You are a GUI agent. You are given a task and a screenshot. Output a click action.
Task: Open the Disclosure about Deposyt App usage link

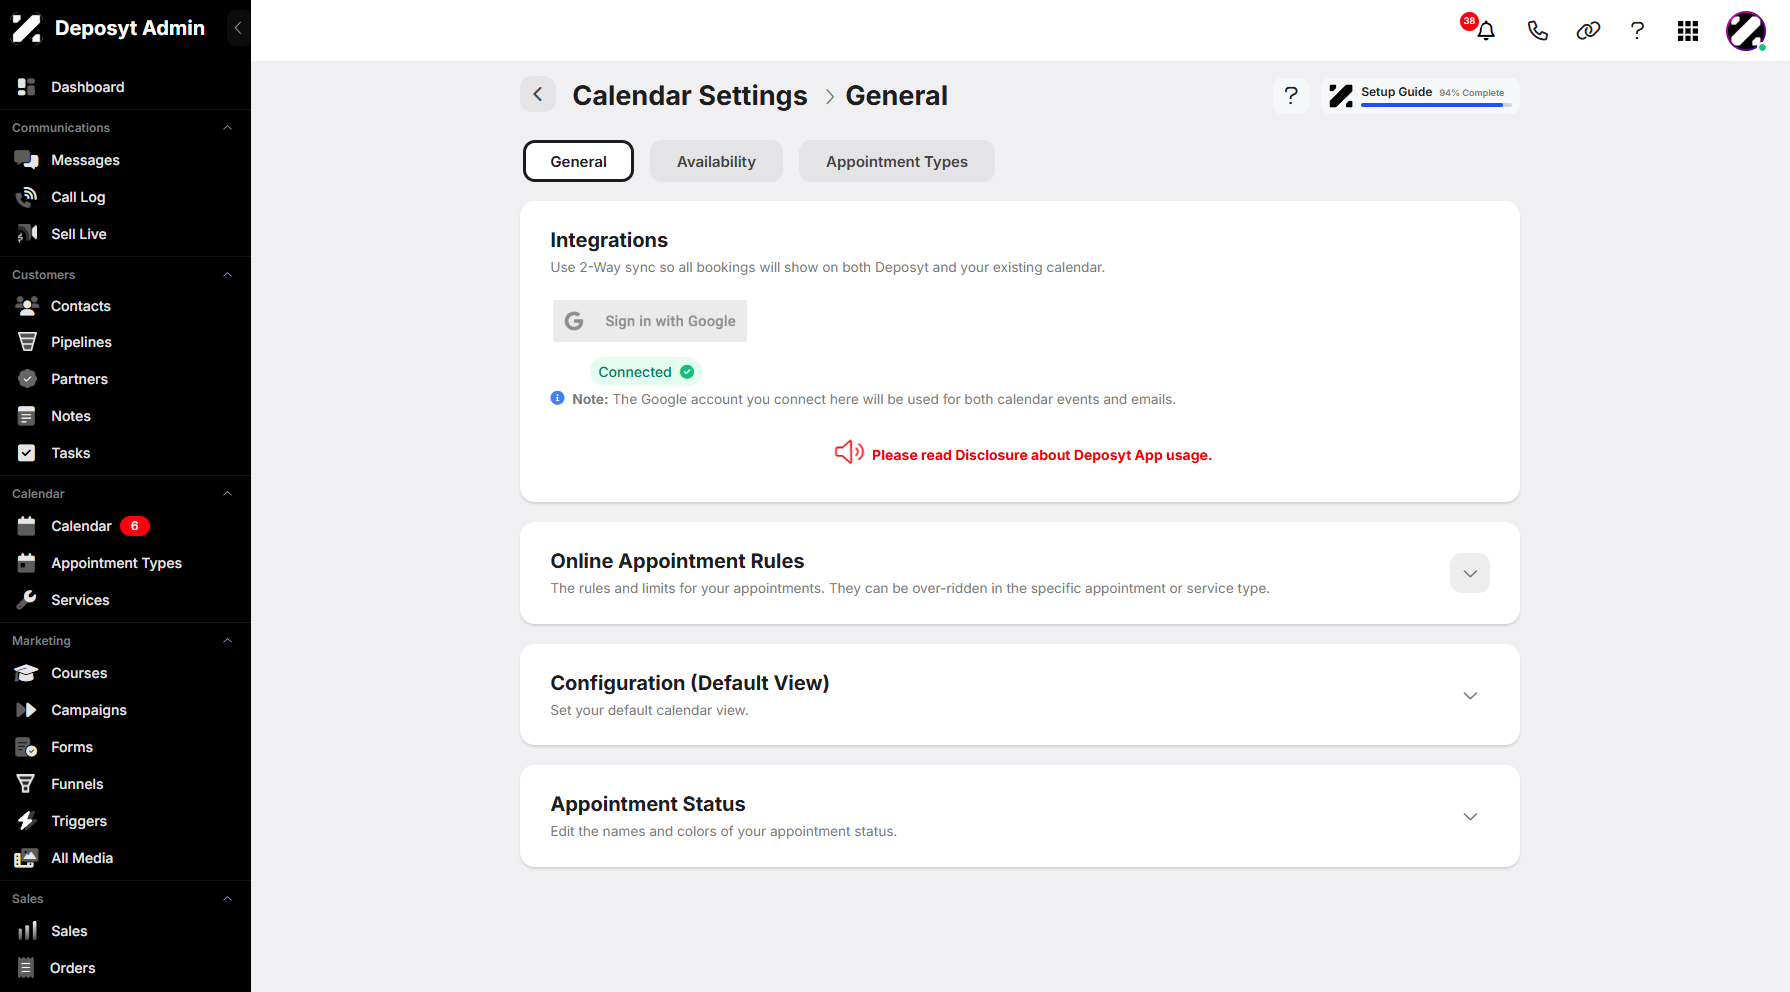(x=1041, y=455)
